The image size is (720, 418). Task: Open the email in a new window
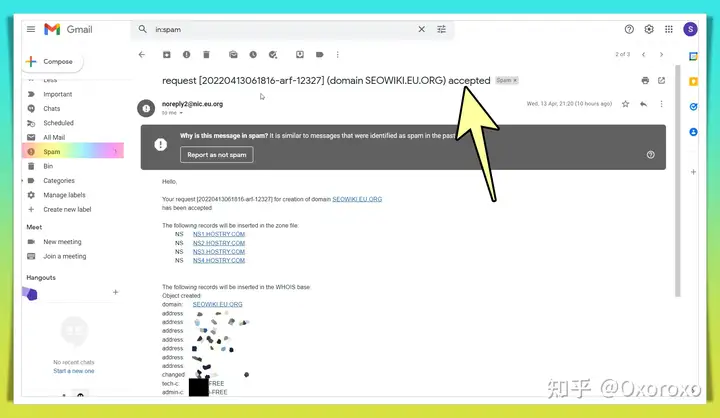(661, 81)
